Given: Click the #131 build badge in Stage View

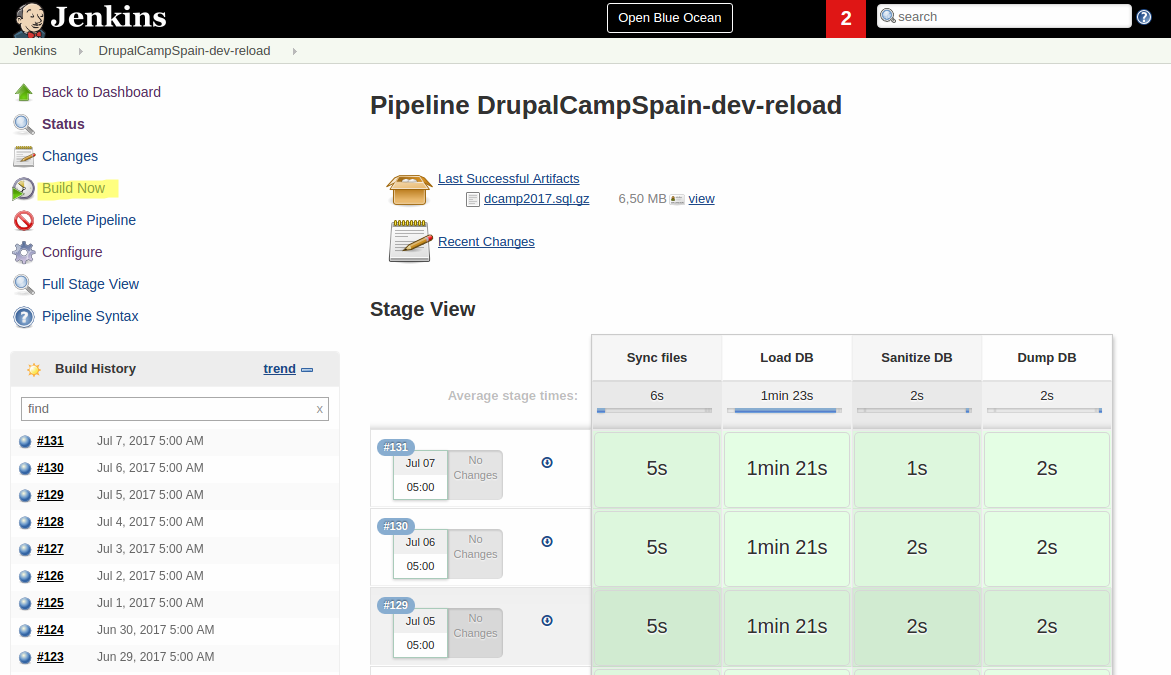Looking at the screenshot, I should 396,447.
